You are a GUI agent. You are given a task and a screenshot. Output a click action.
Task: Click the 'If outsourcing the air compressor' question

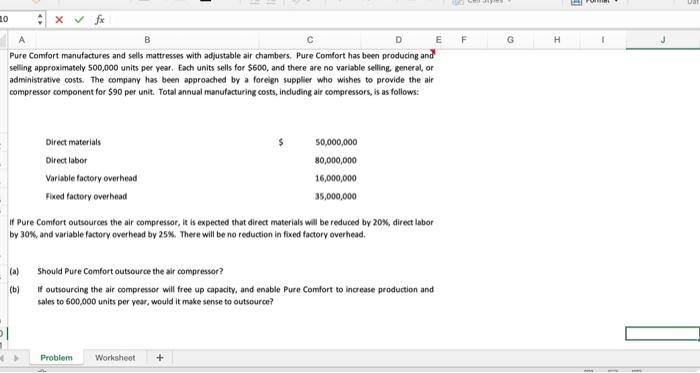coord(235,295)
